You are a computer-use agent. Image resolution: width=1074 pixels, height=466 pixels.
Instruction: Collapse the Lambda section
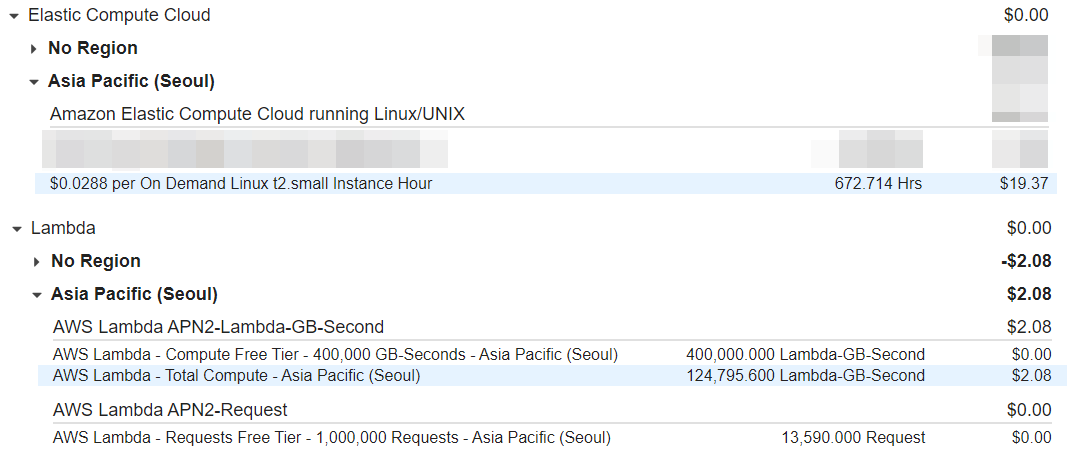pyautogui.click(x=17, y=229)
